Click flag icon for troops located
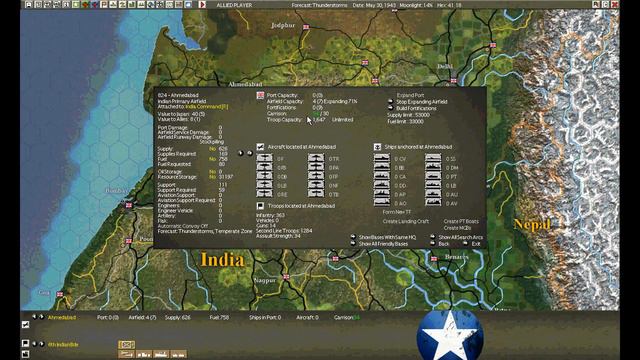The width and height of the screenshot is (640, 360). [260, 206]
